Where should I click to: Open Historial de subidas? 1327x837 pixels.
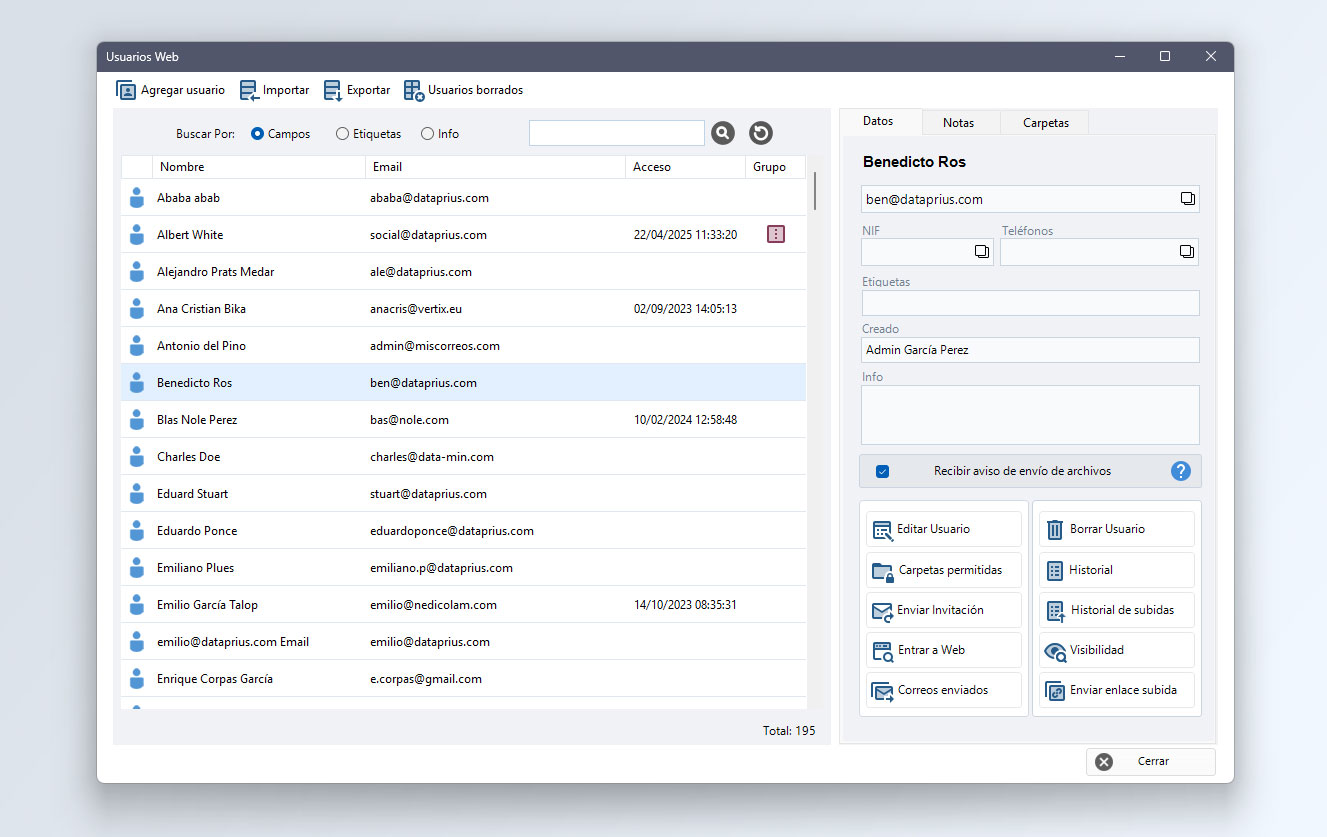[1117, 610]
